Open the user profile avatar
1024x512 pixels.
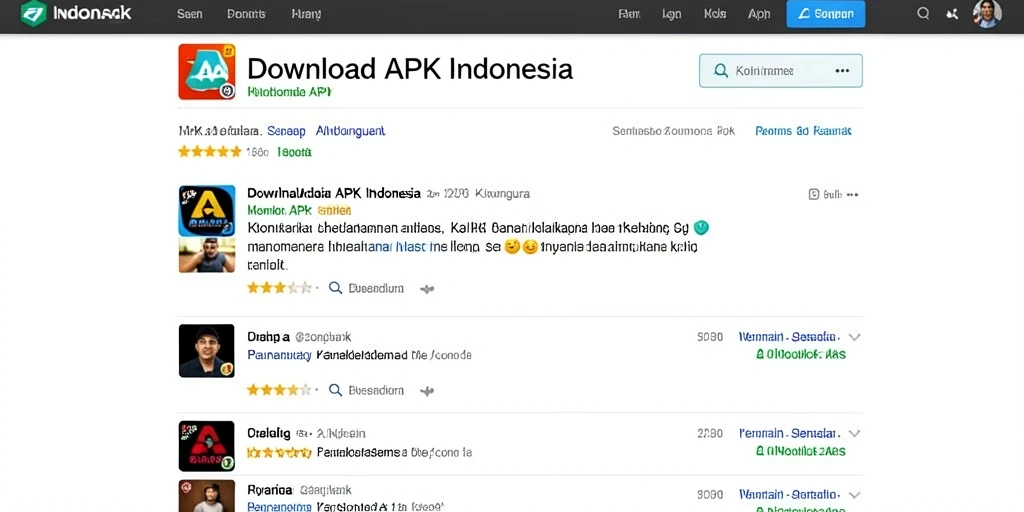pos(987,14)
